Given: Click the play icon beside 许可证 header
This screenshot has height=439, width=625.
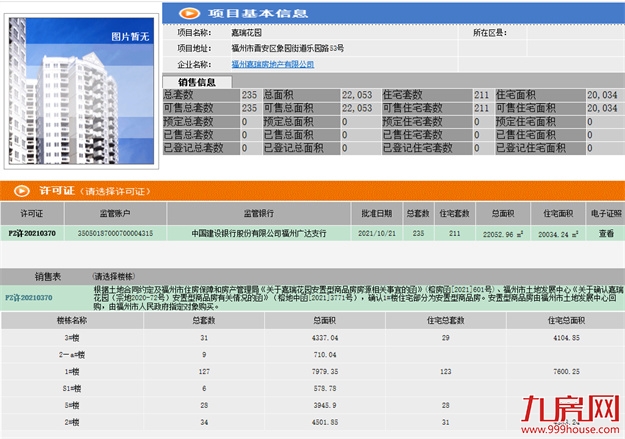Looking at the screenshot, I should pos(22,191).
